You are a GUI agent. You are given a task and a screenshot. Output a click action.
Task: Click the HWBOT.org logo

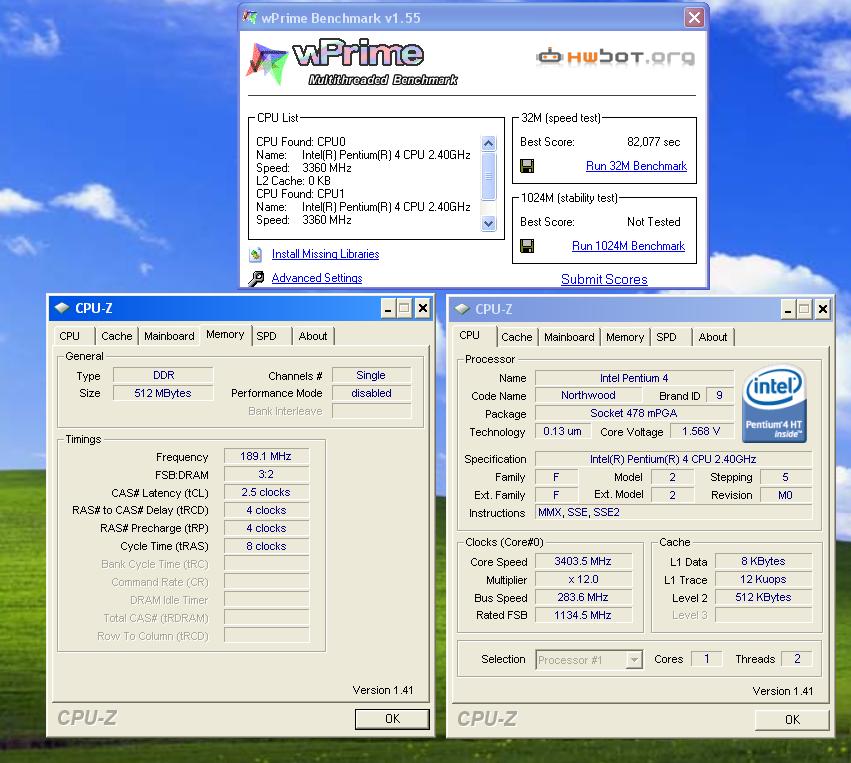click(x=615, y=56)
